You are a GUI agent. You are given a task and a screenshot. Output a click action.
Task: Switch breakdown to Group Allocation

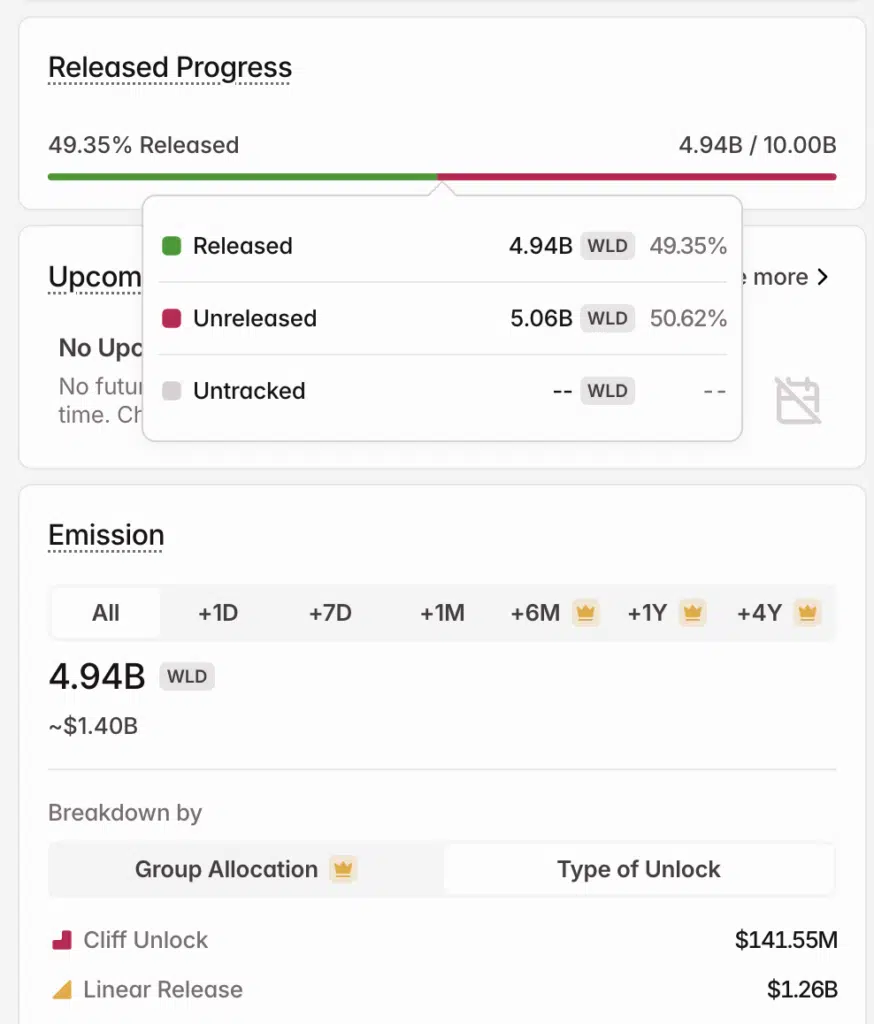(x=226, y=869)
